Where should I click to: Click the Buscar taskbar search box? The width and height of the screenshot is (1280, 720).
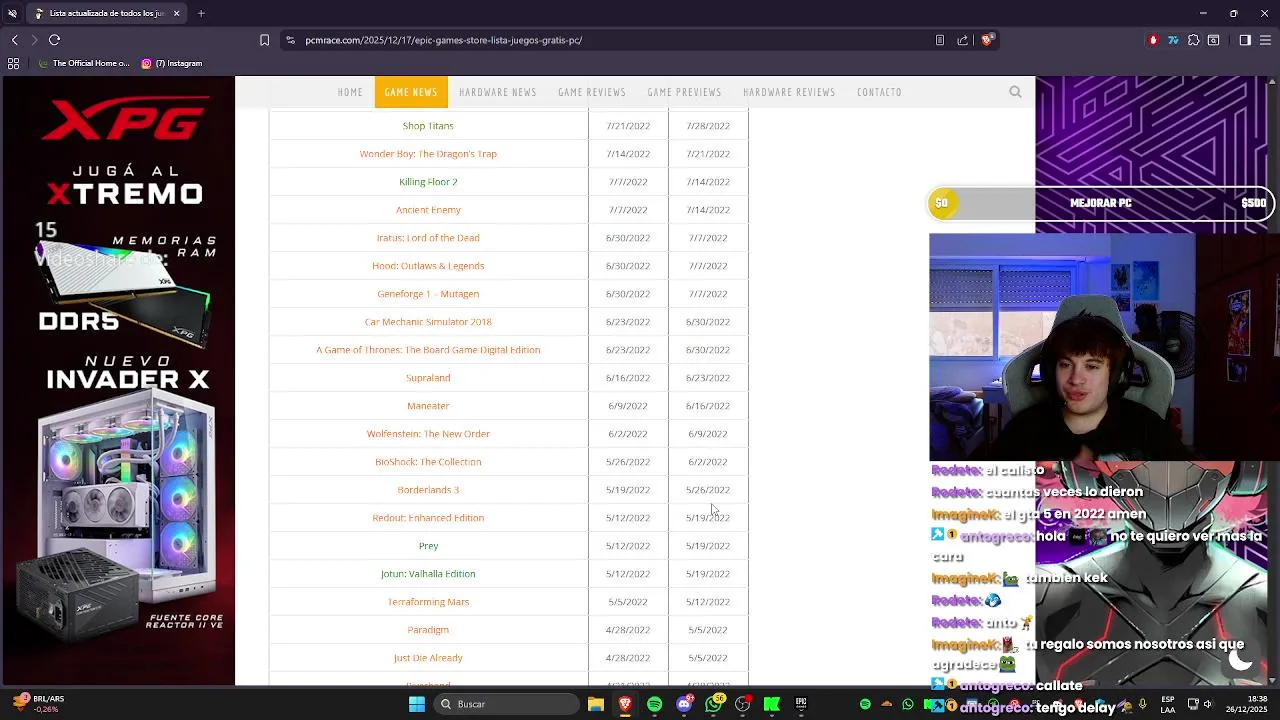click(507, 704)
